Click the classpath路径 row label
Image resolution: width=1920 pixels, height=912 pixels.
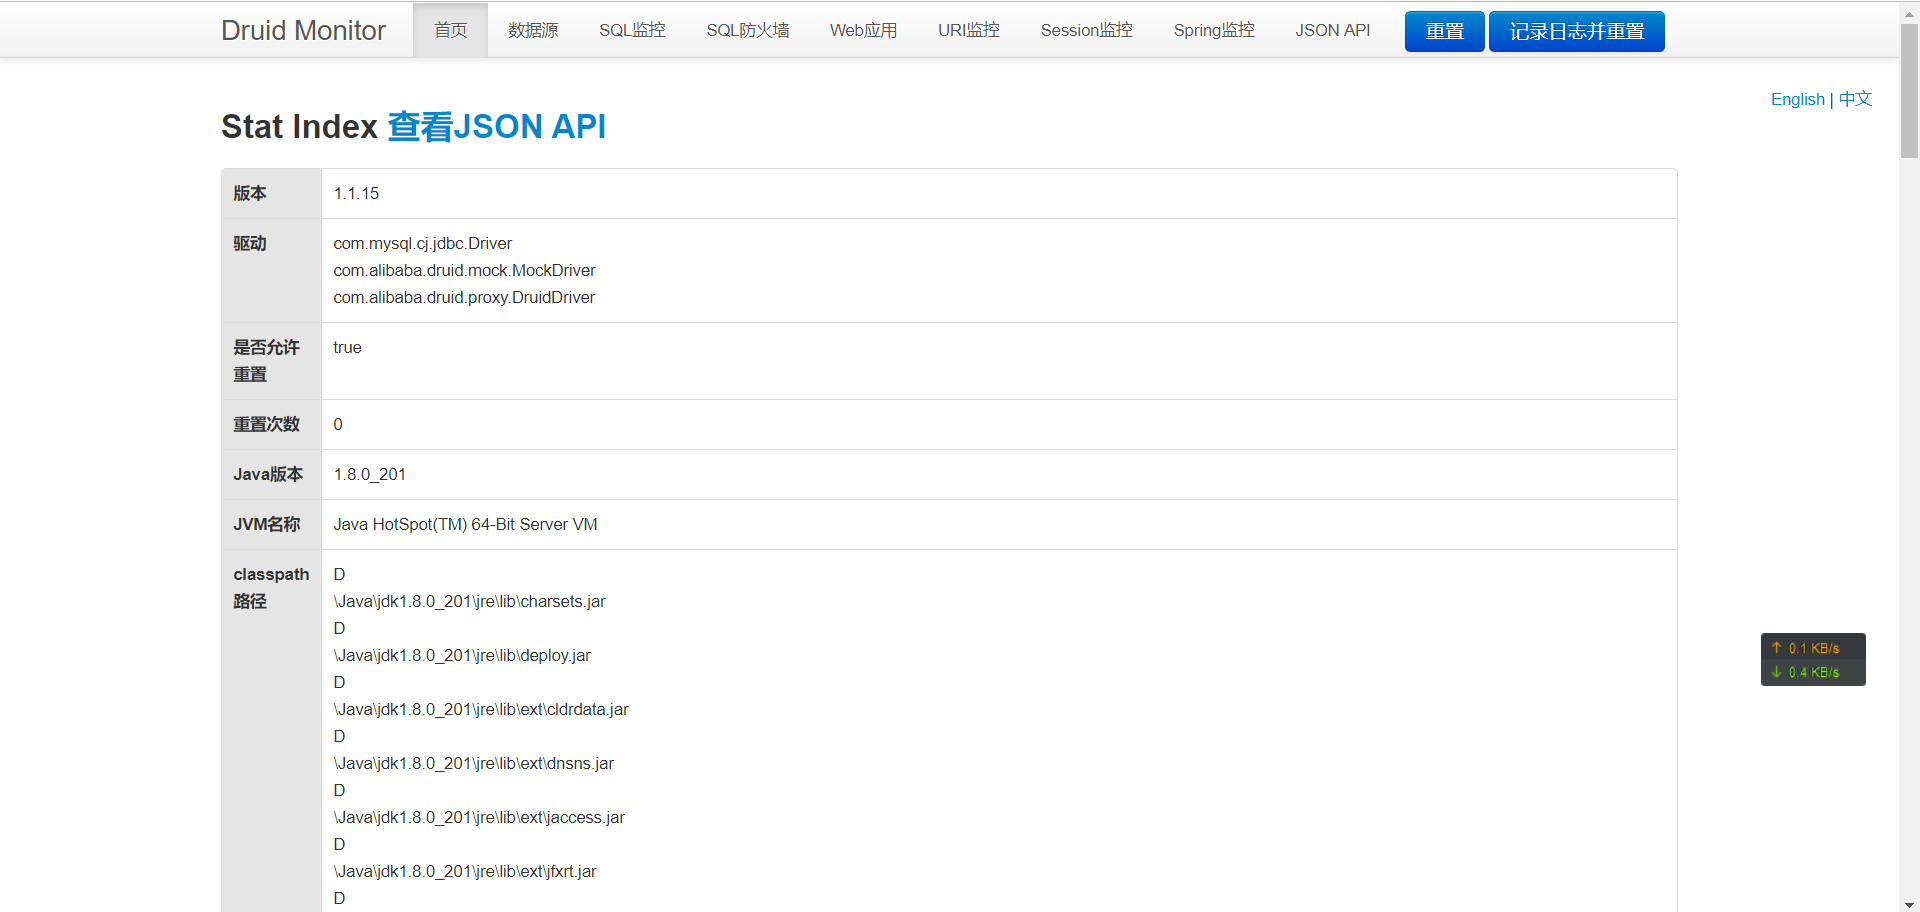(x=271, y=587)
